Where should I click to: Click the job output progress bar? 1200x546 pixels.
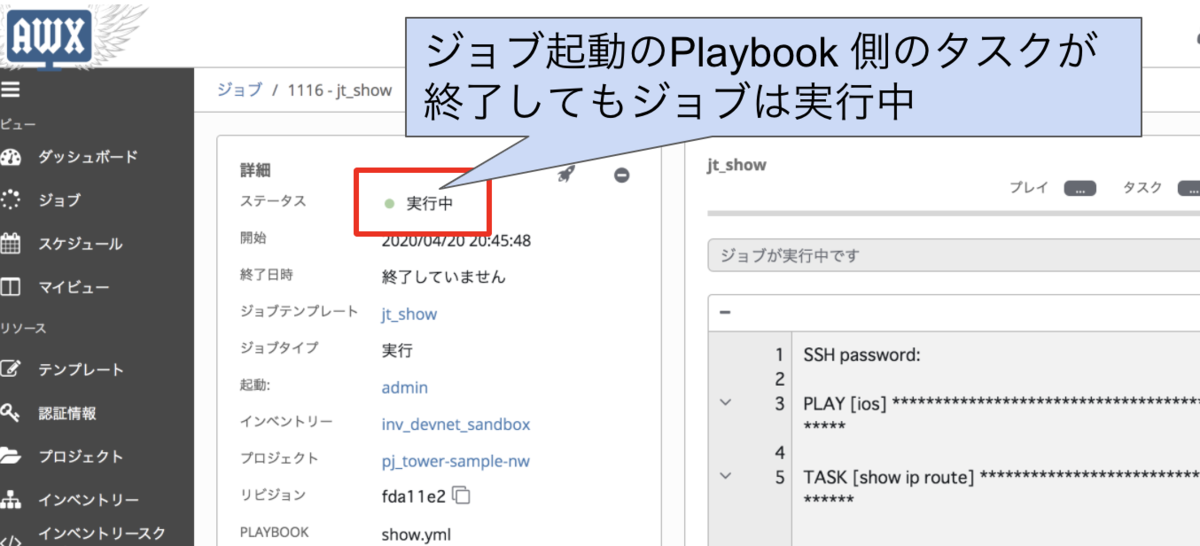(953, 213)
